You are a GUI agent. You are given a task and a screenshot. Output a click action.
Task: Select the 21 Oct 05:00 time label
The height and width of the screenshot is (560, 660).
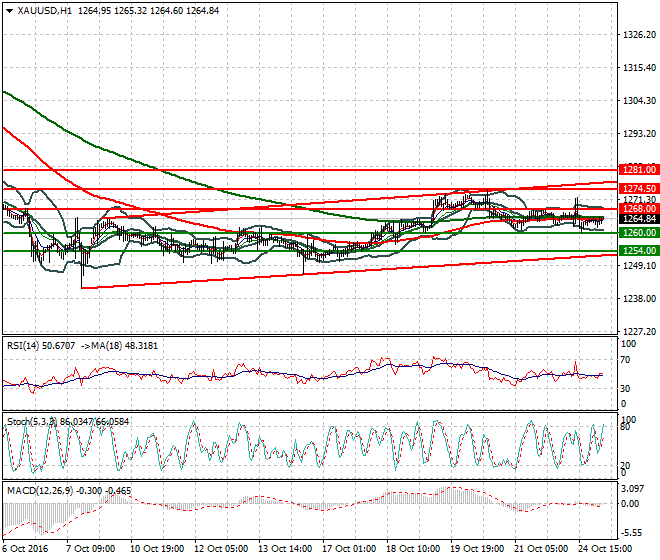tap(541, 549)
